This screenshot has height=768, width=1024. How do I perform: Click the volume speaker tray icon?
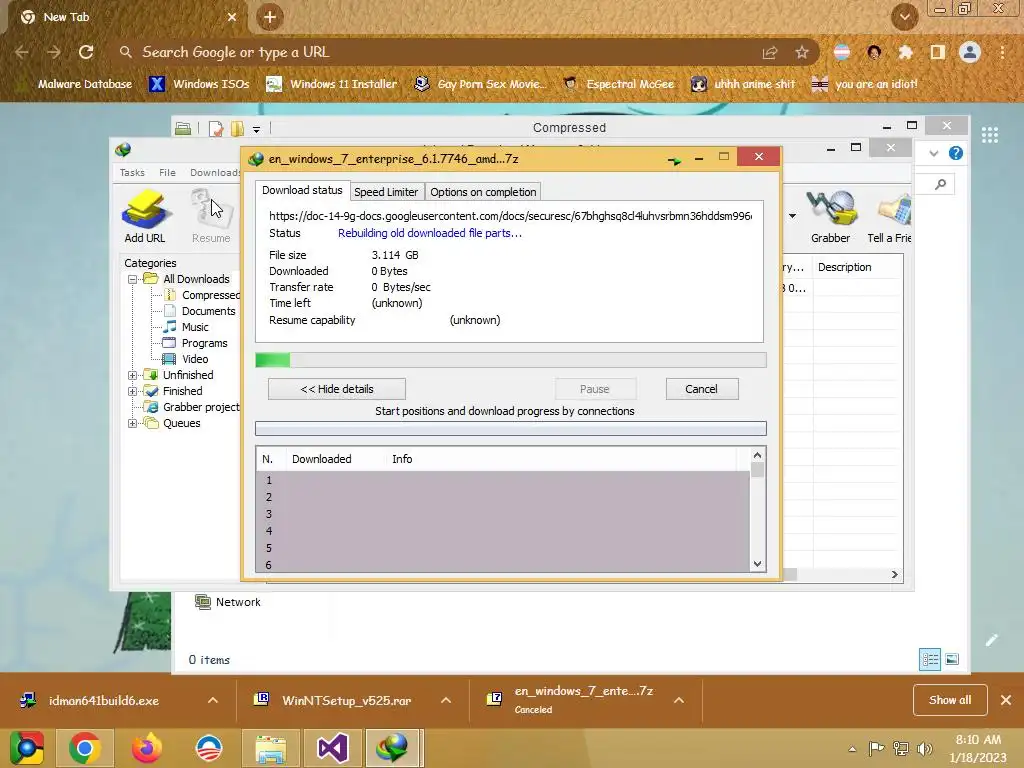925,749
